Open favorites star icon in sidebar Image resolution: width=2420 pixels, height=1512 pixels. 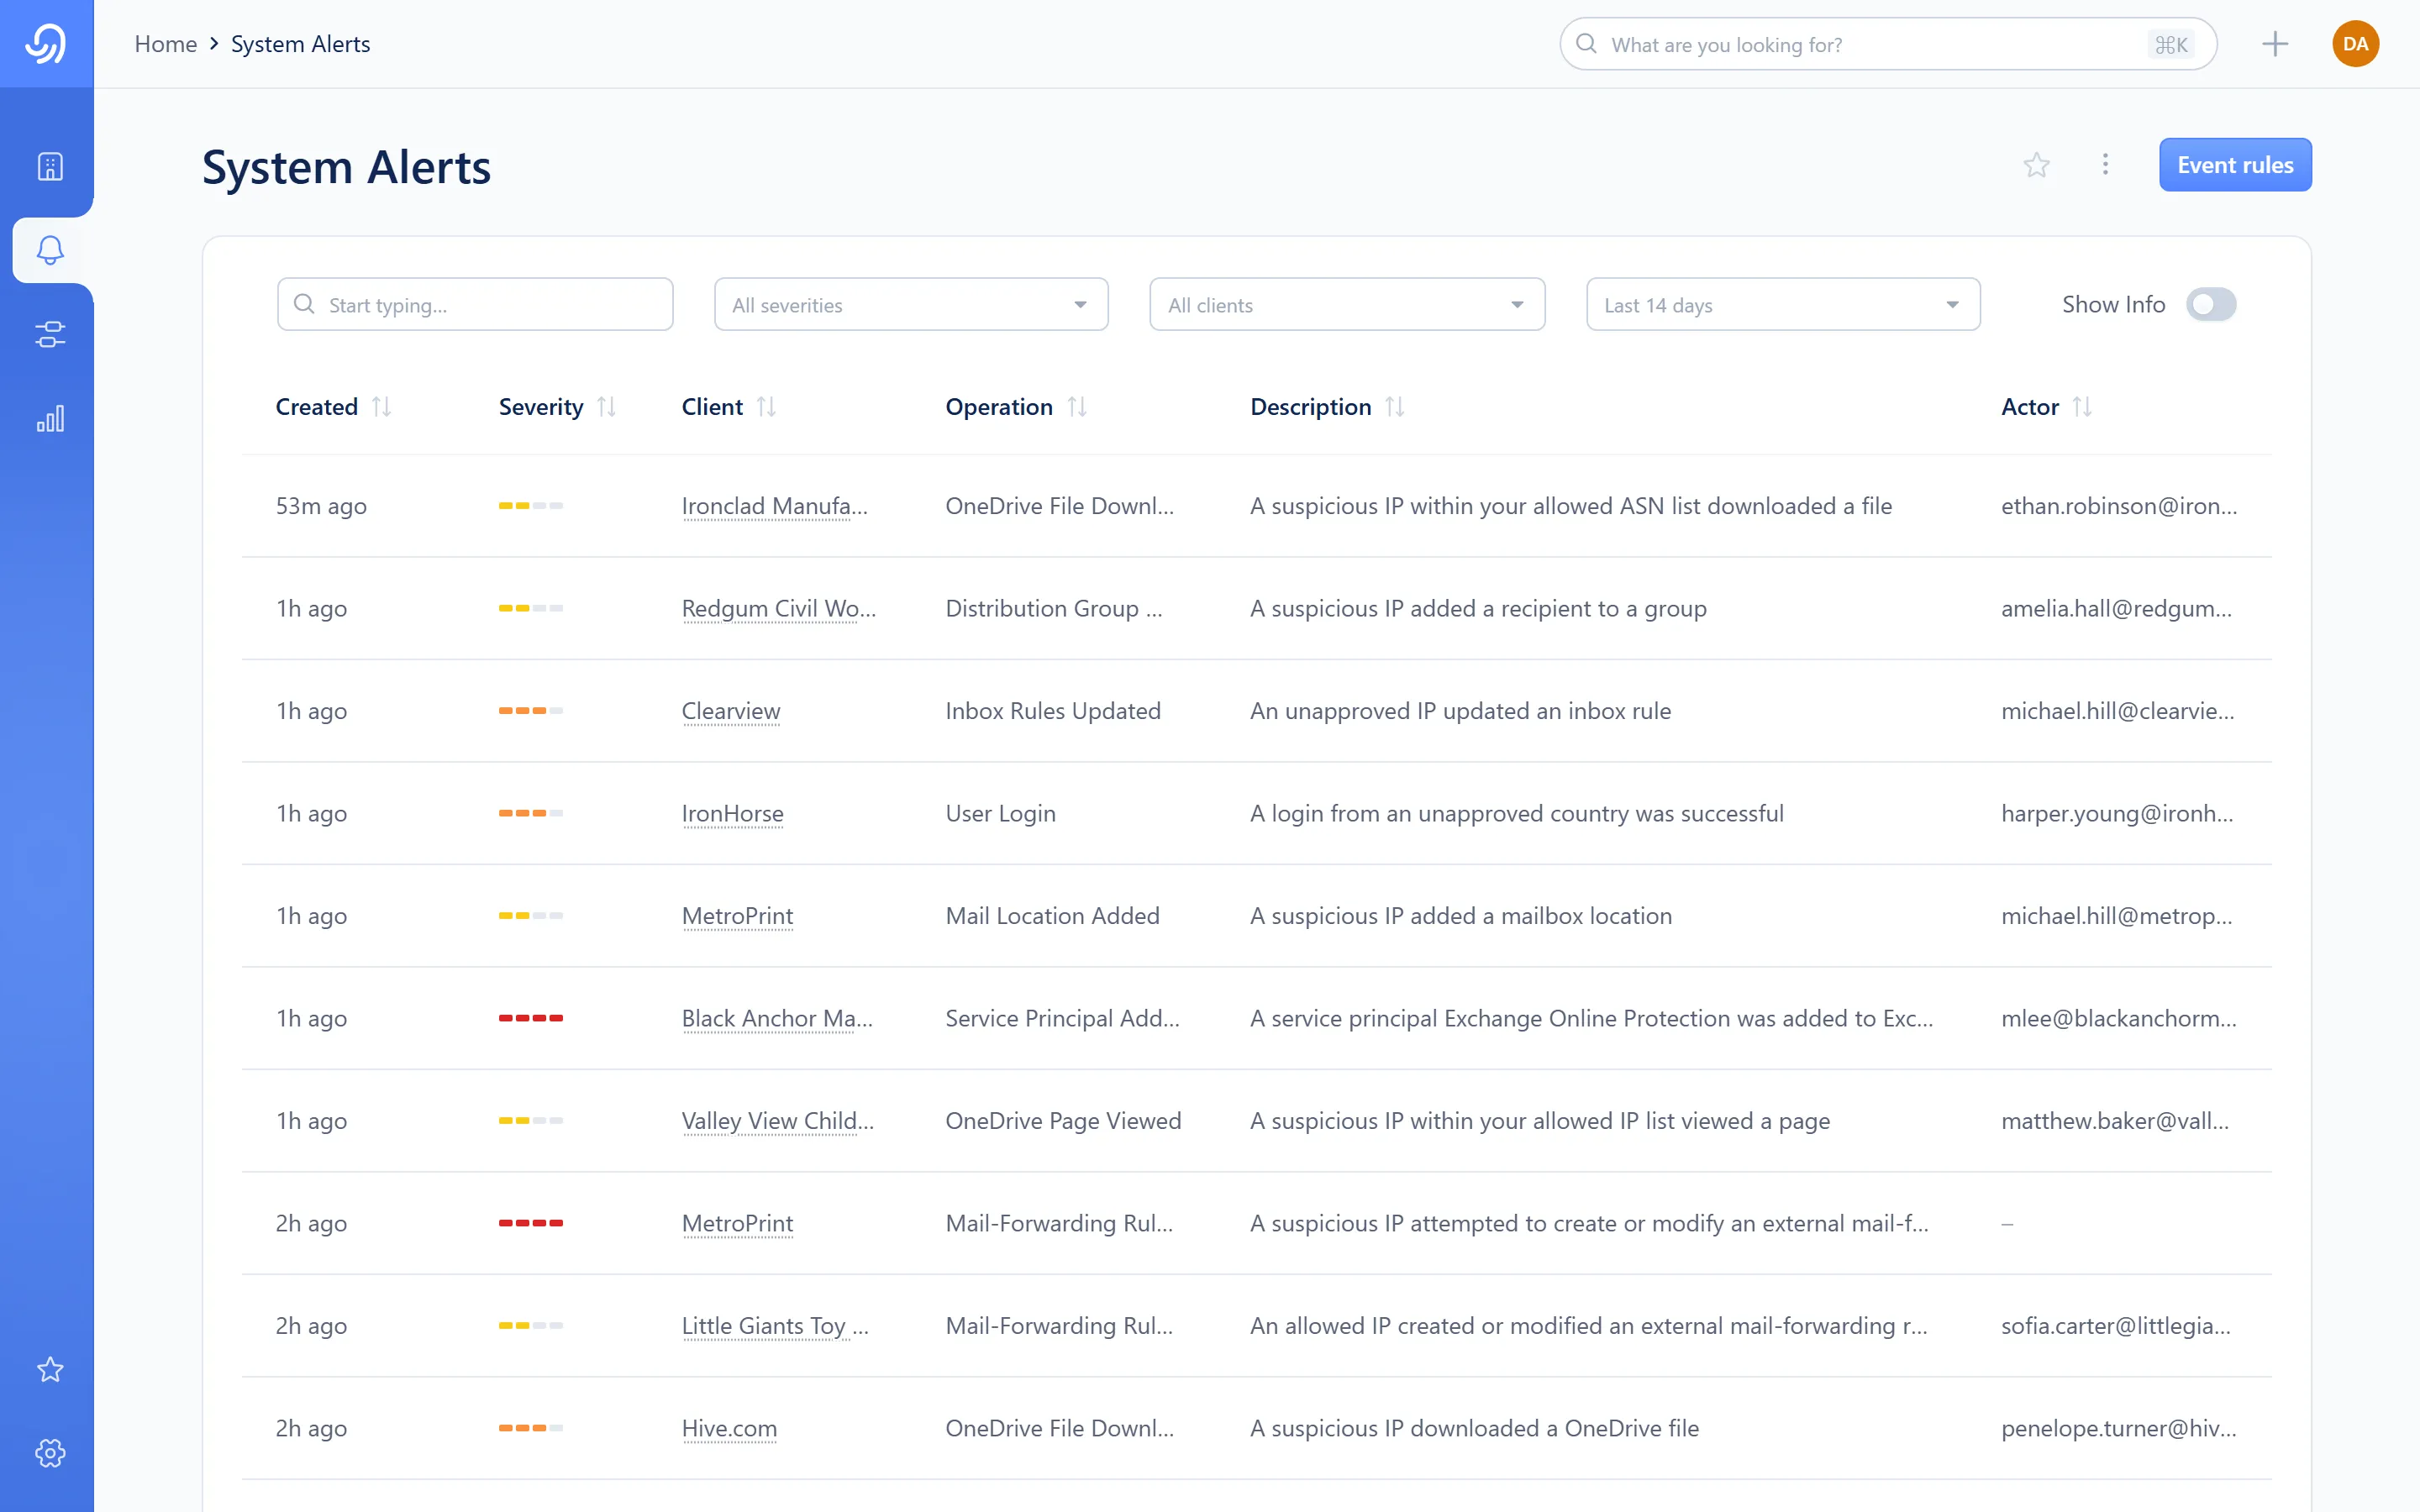50,1369
